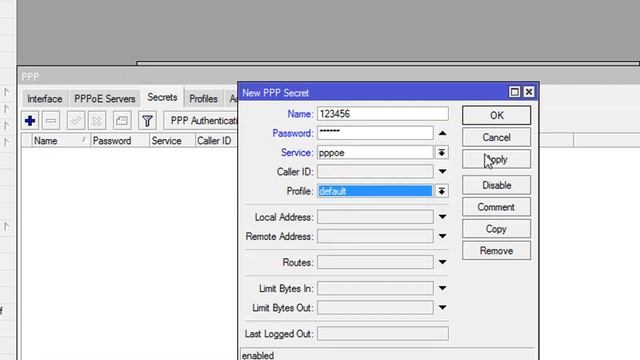Click the Last Logged Out field

[x=382, y=334]
